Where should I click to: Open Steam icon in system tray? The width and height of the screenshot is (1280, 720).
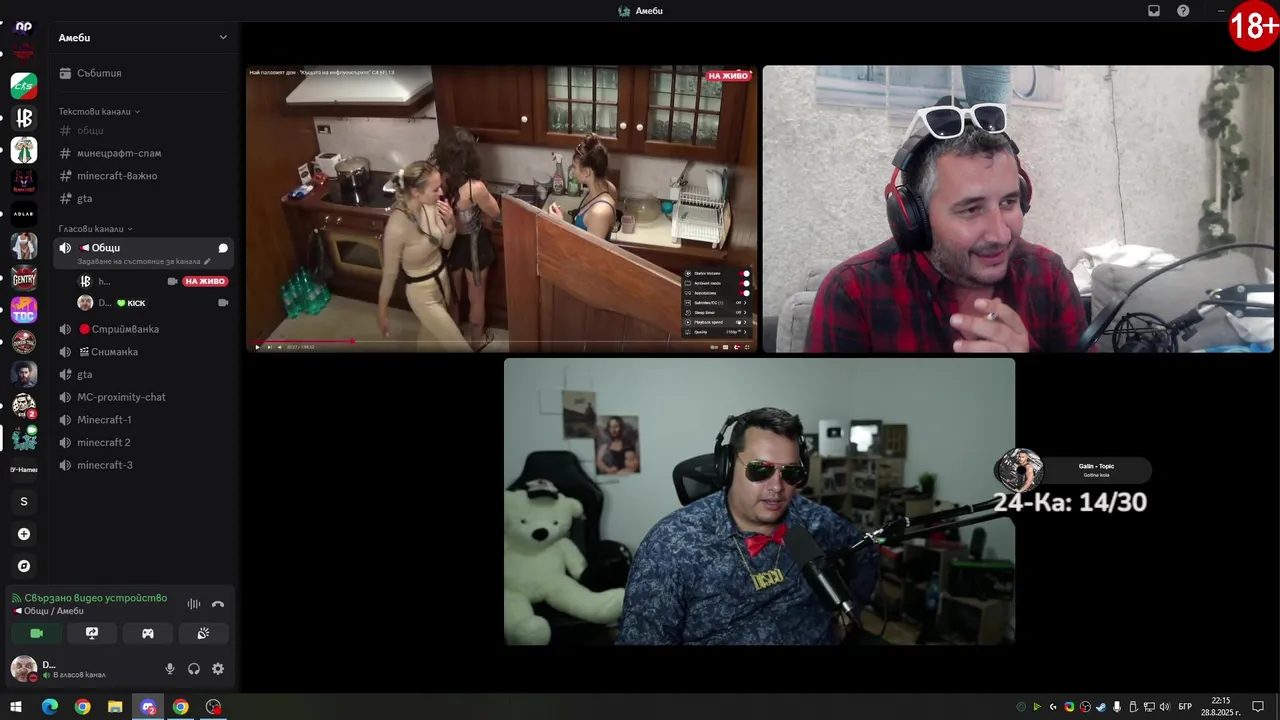pos(1101,707)
